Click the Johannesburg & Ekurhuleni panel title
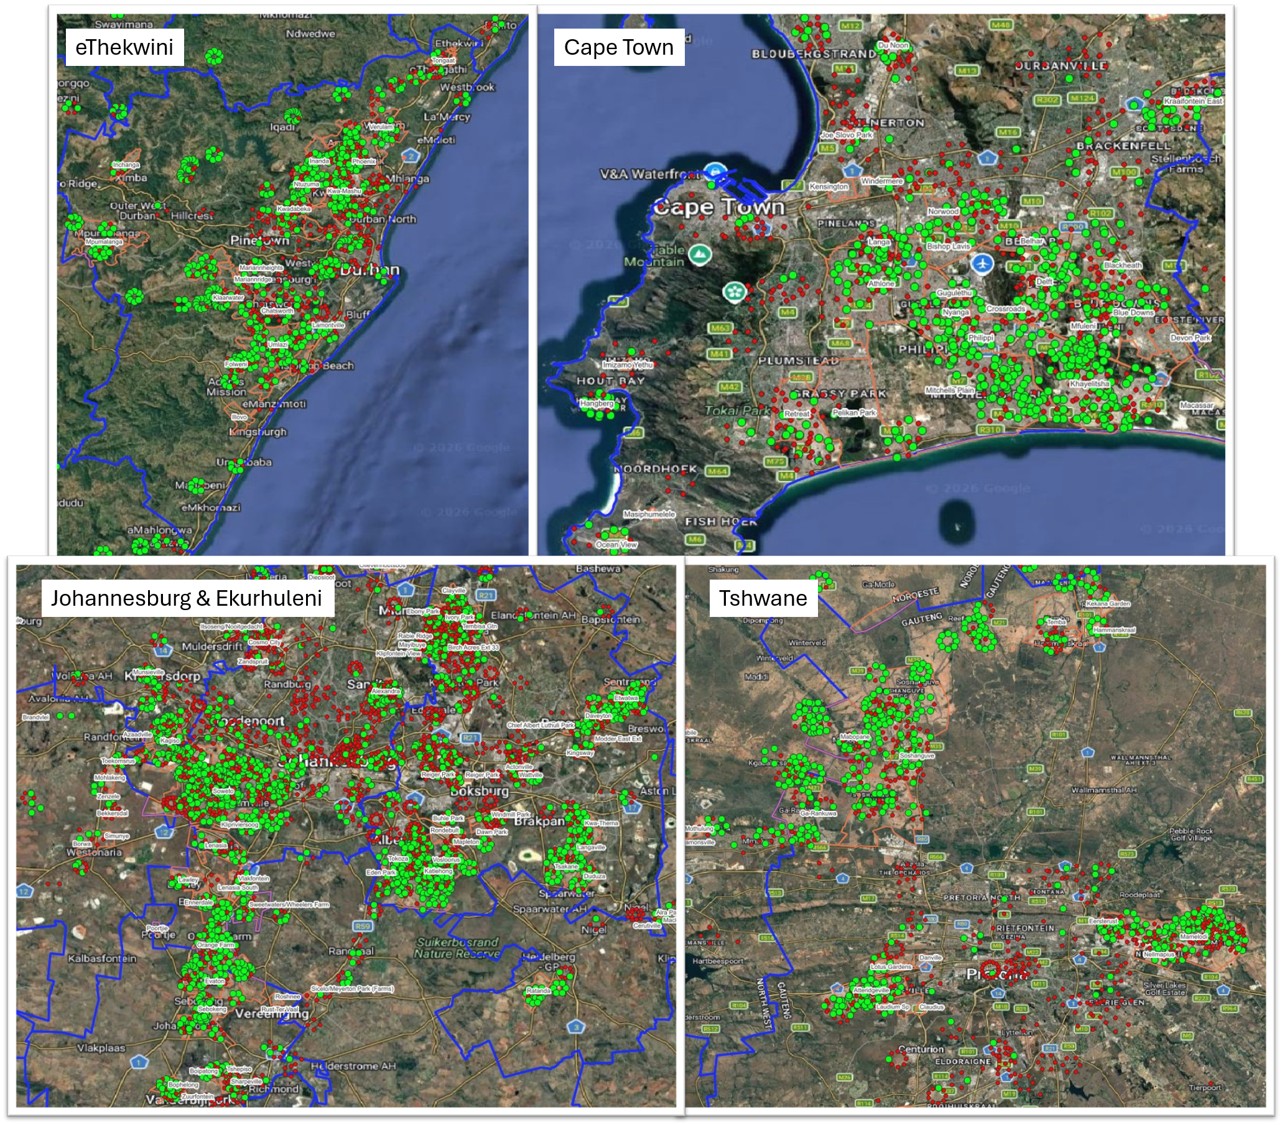 click(187, 599)
